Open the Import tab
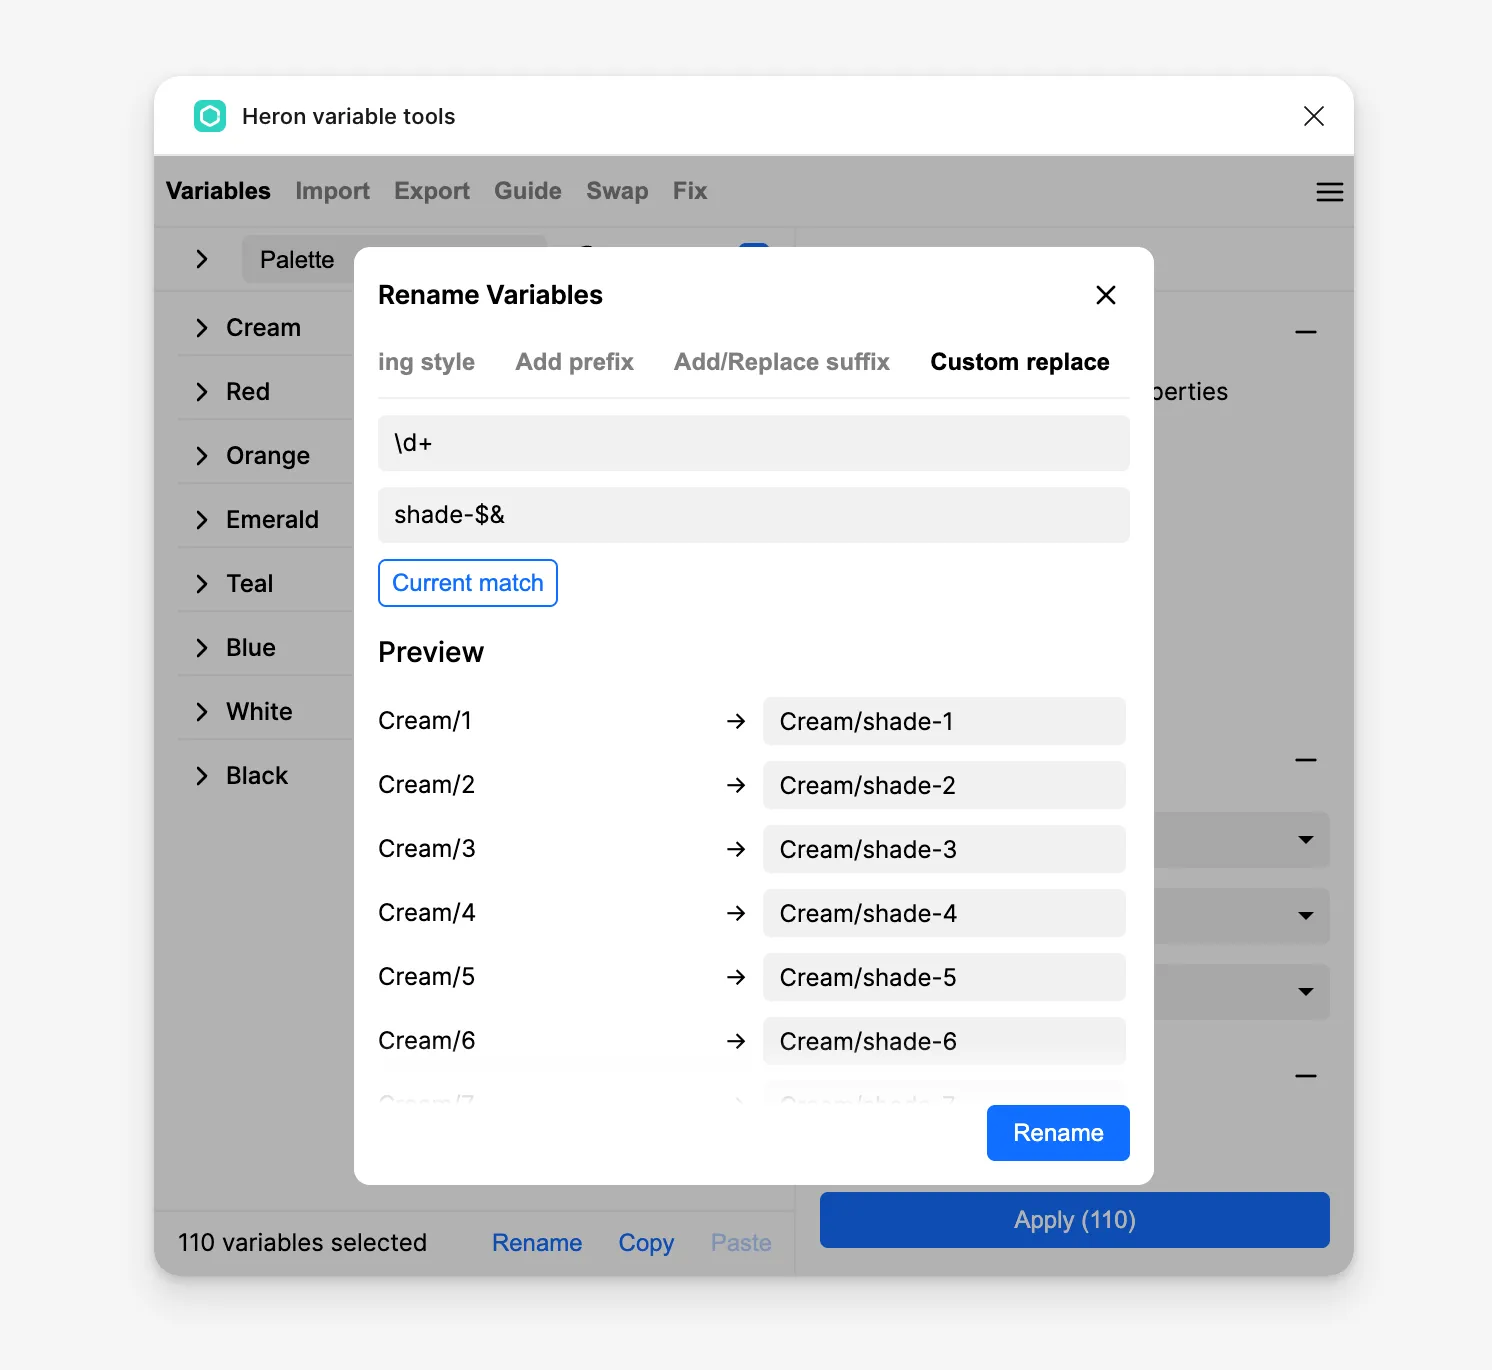 332,191
